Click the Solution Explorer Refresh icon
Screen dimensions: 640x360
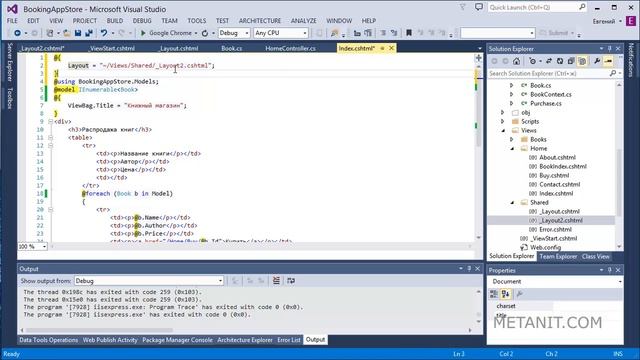click(560, 61)
